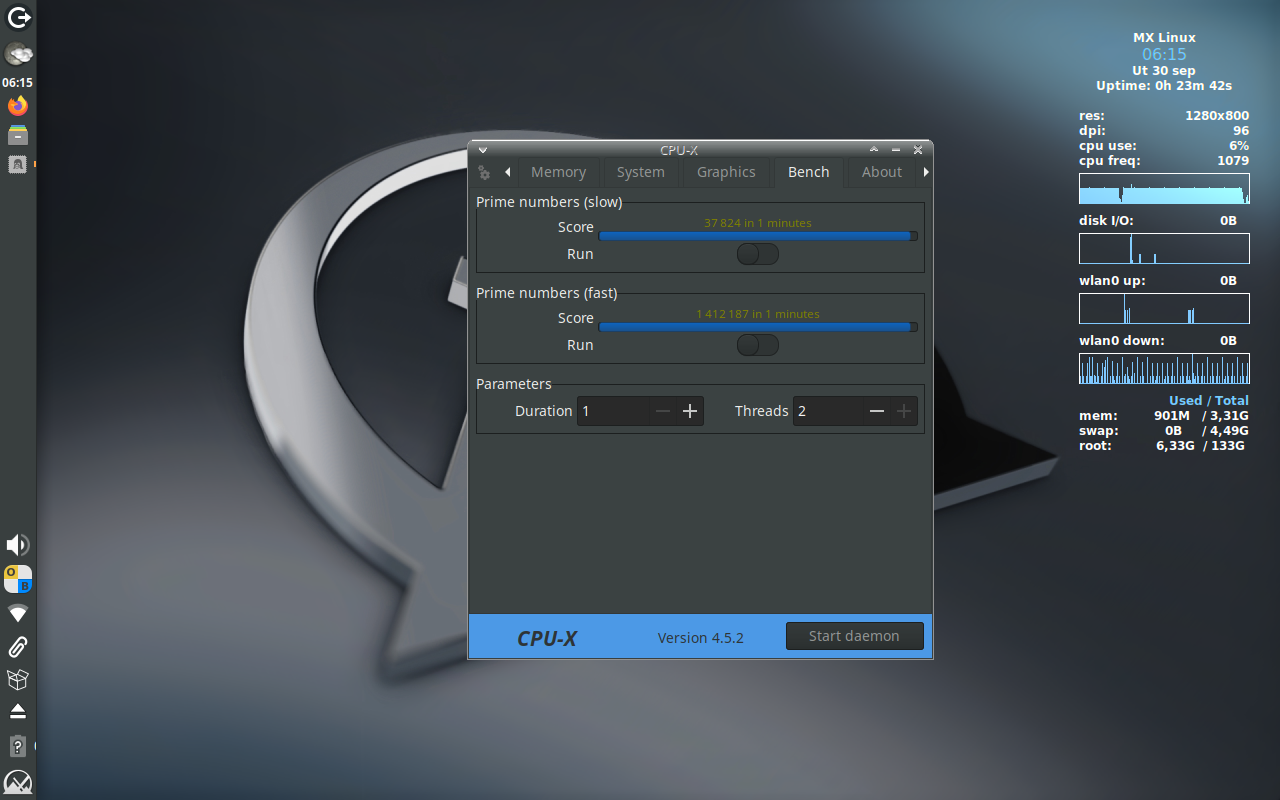Click the '1280x800' resolution value in Conky
The width and height of the screenshot is (1280, 800).
tap(1217, 116)
